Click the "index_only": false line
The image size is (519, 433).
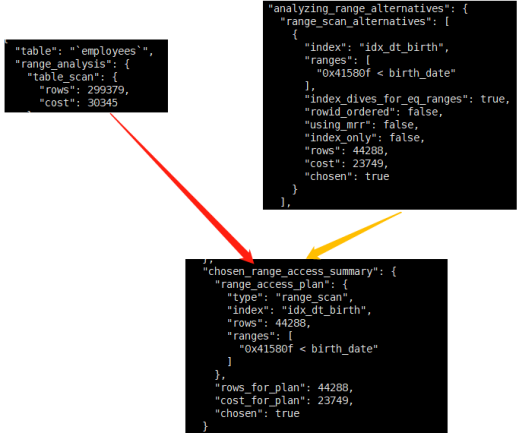point(364,138)
